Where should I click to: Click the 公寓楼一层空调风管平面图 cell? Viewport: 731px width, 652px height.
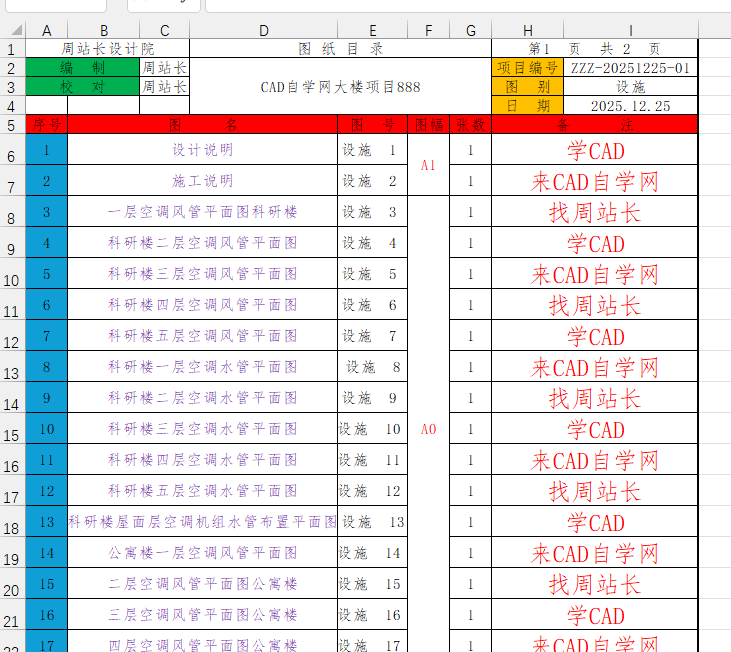202,553
